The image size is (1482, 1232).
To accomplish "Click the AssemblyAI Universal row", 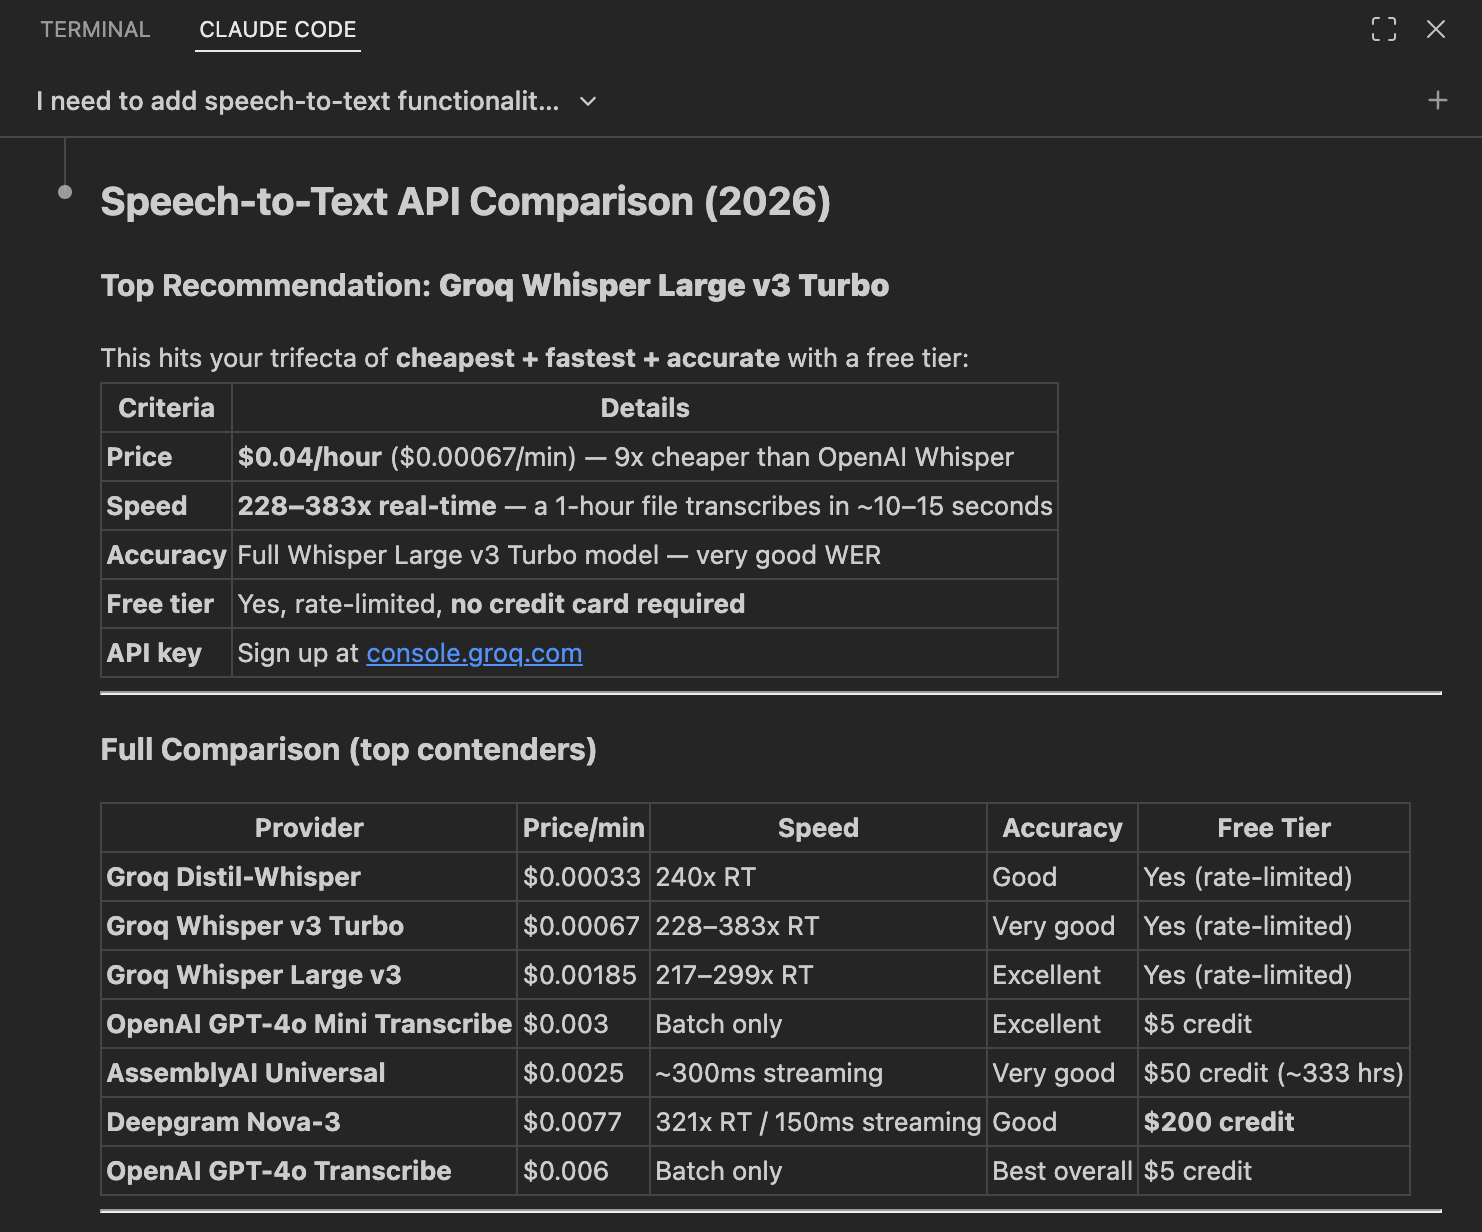I will coord(246,1073).
